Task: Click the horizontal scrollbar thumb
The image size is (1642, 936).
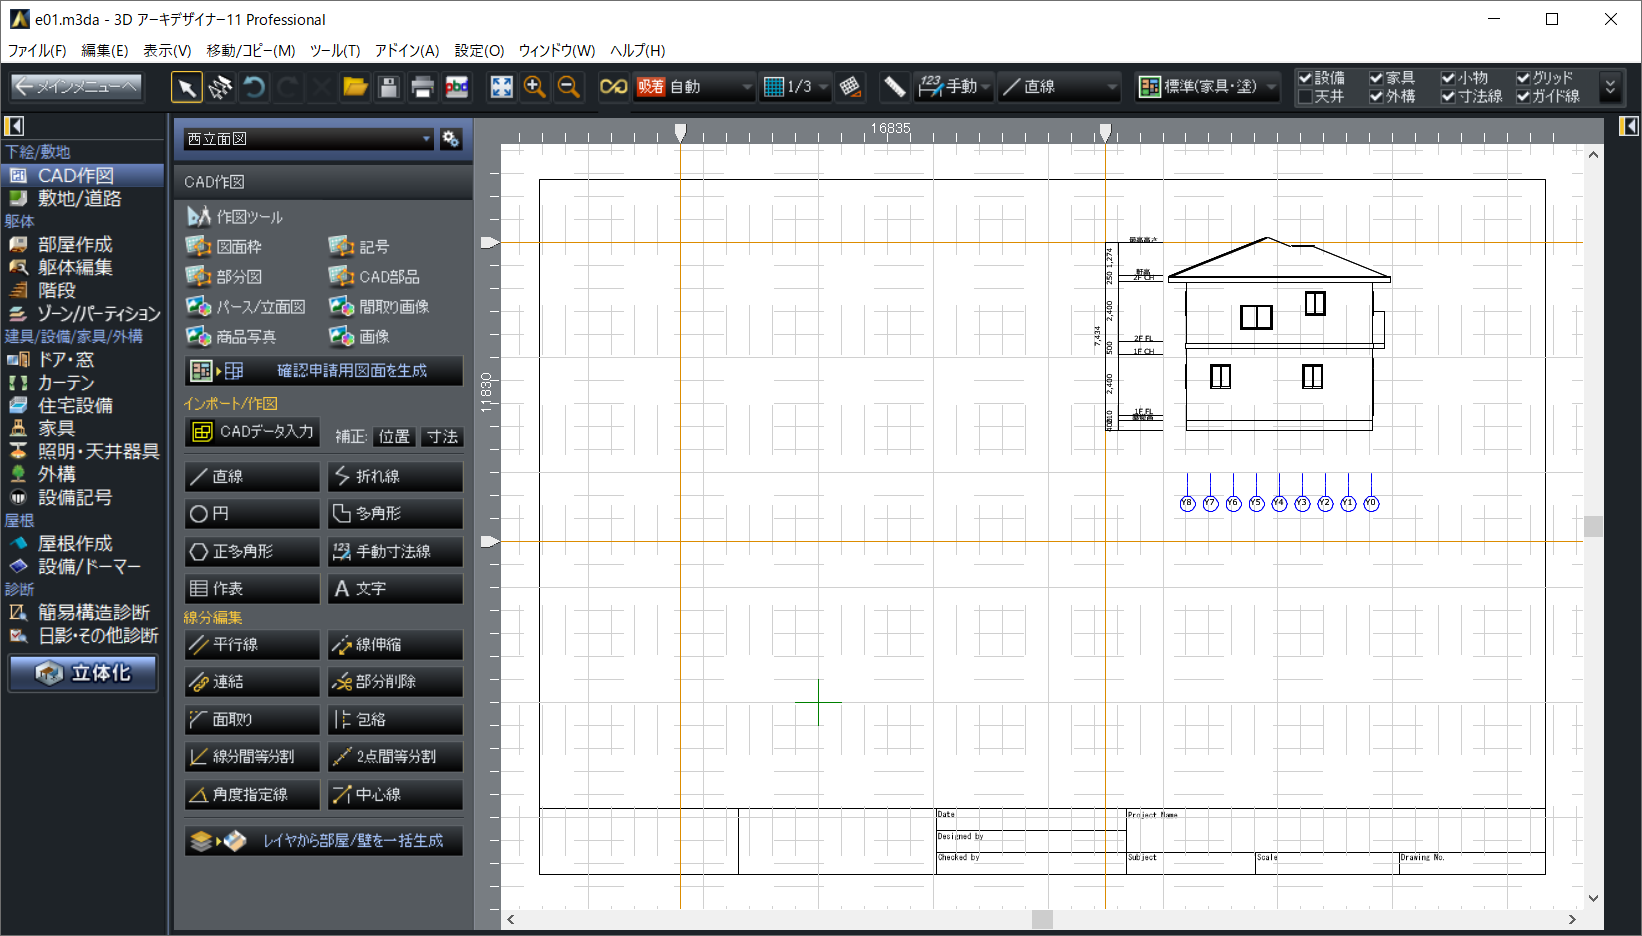Action: pos(1042,919)
